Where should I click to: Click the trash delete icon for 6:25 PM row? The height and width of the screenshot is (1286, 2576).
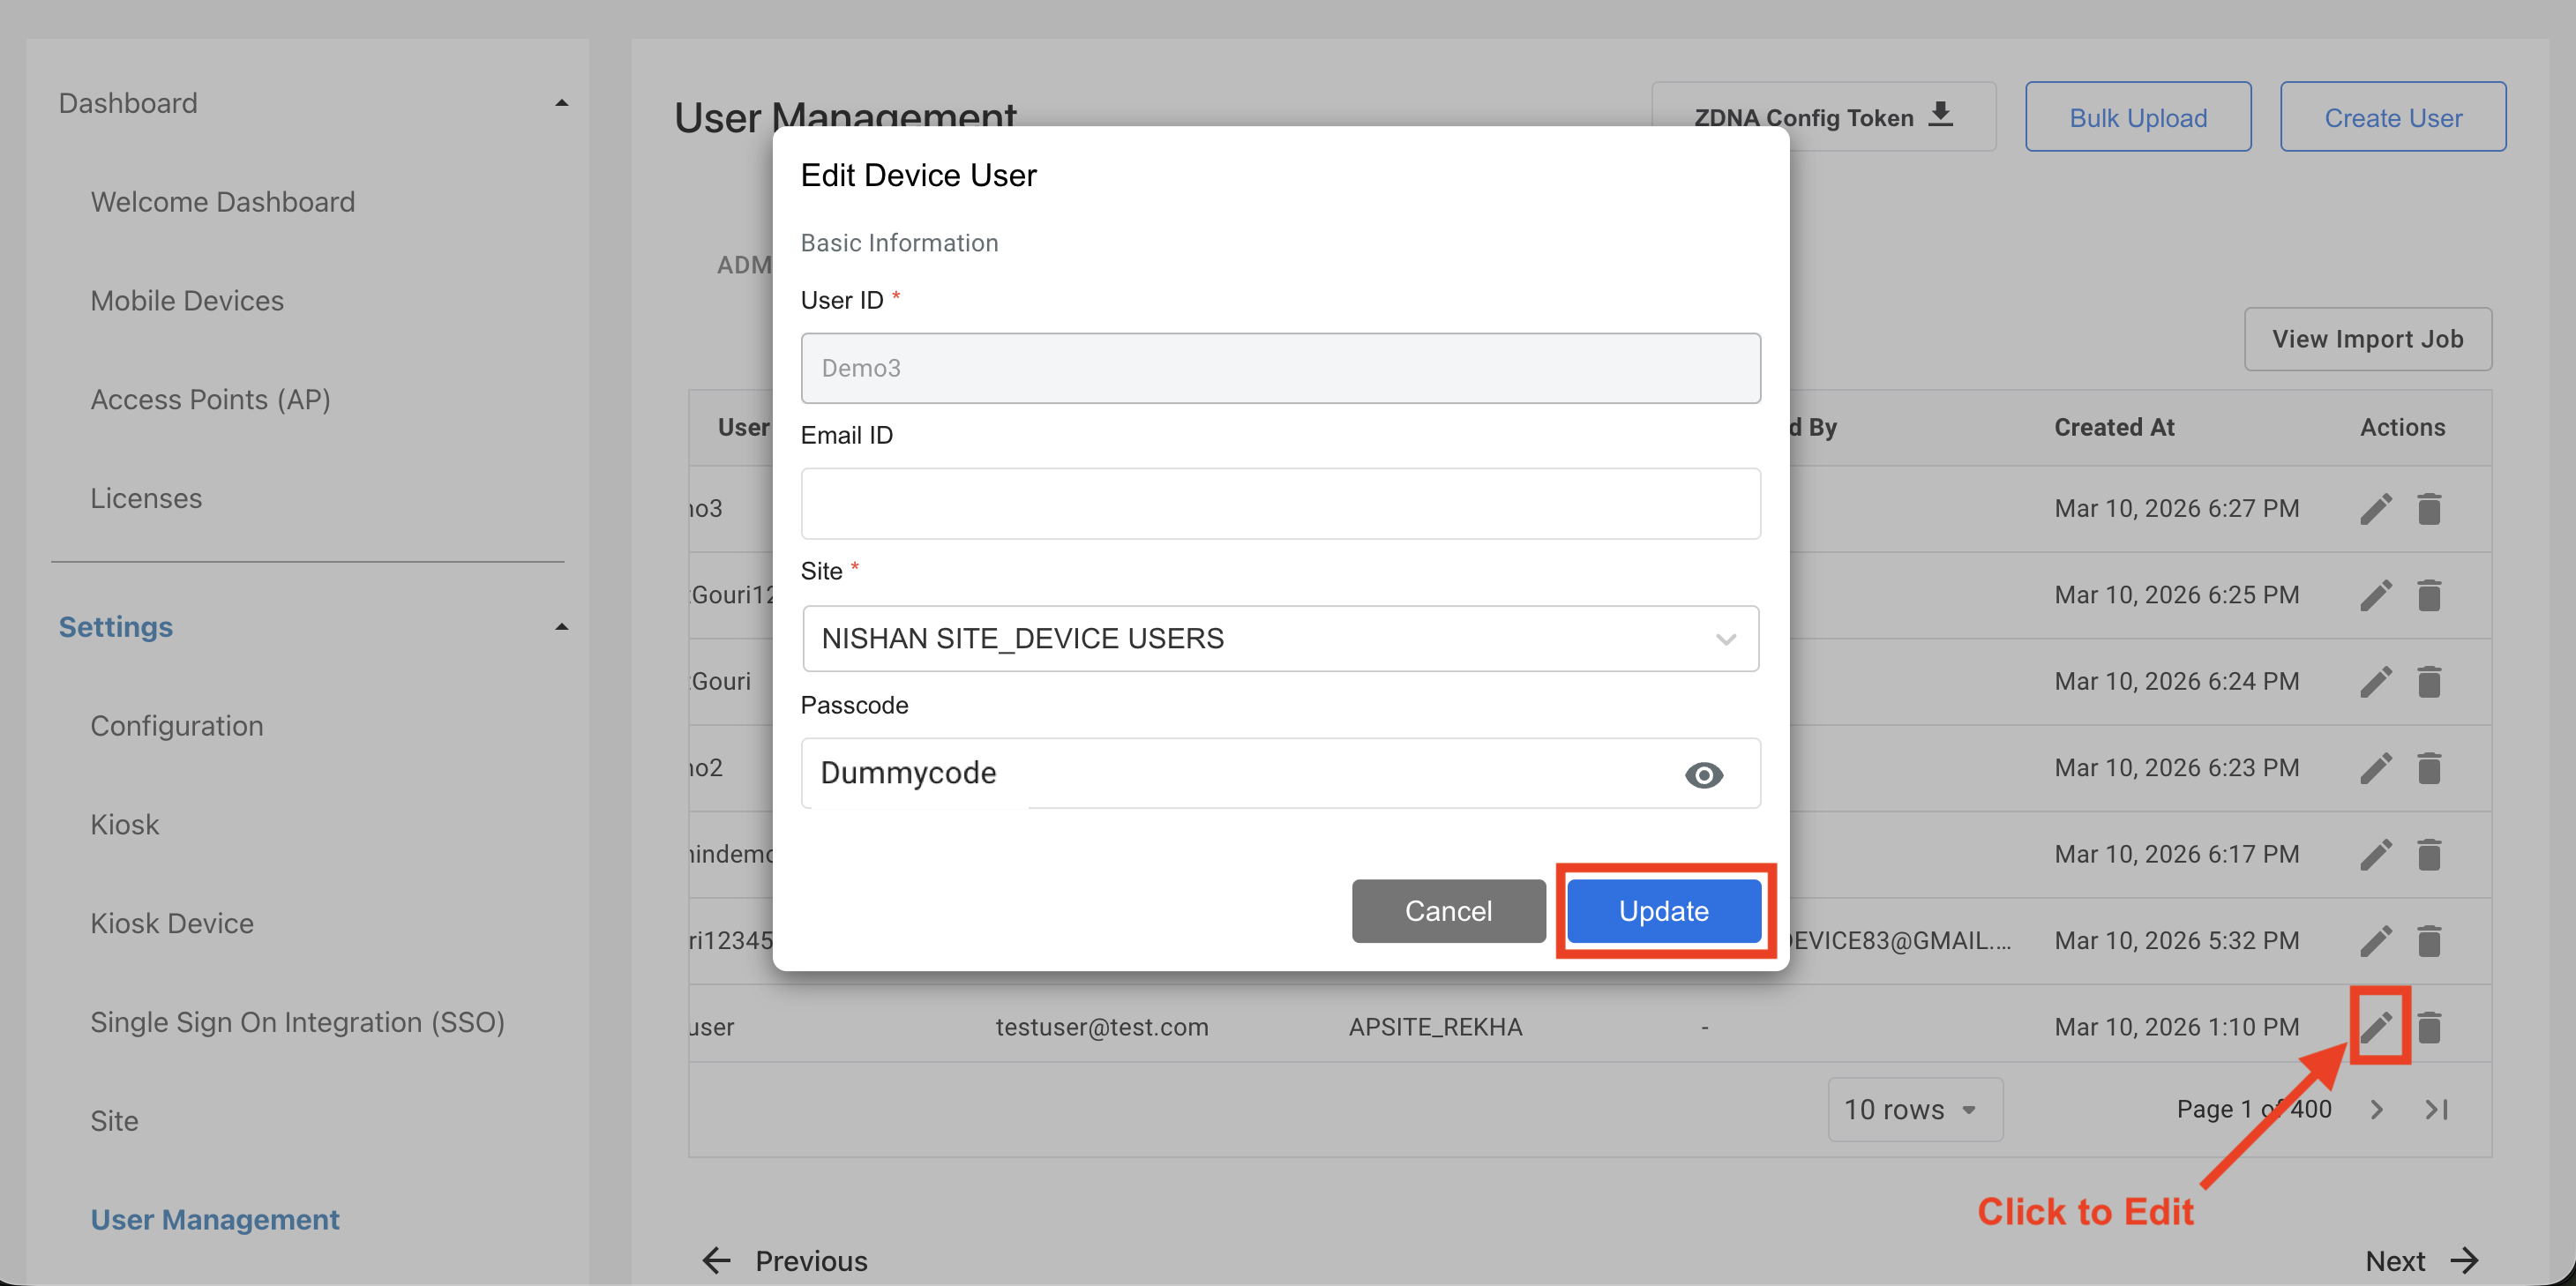pos(2429,595)
